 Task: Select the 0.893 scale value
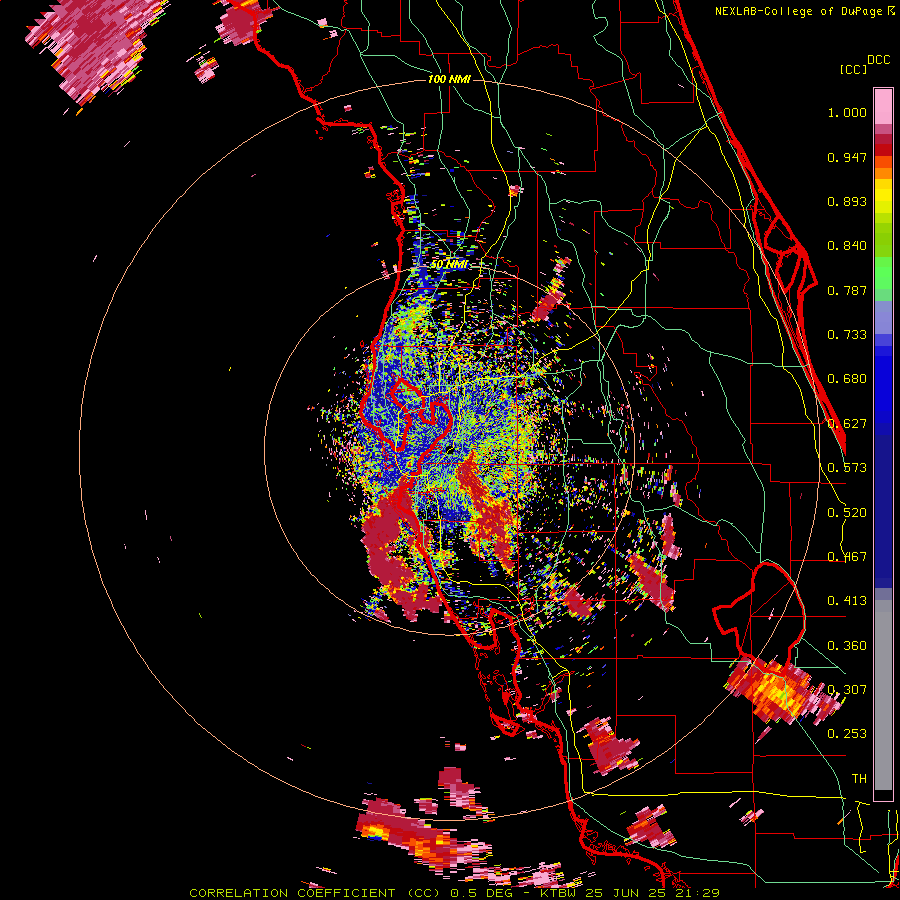[x=847, y=201]
